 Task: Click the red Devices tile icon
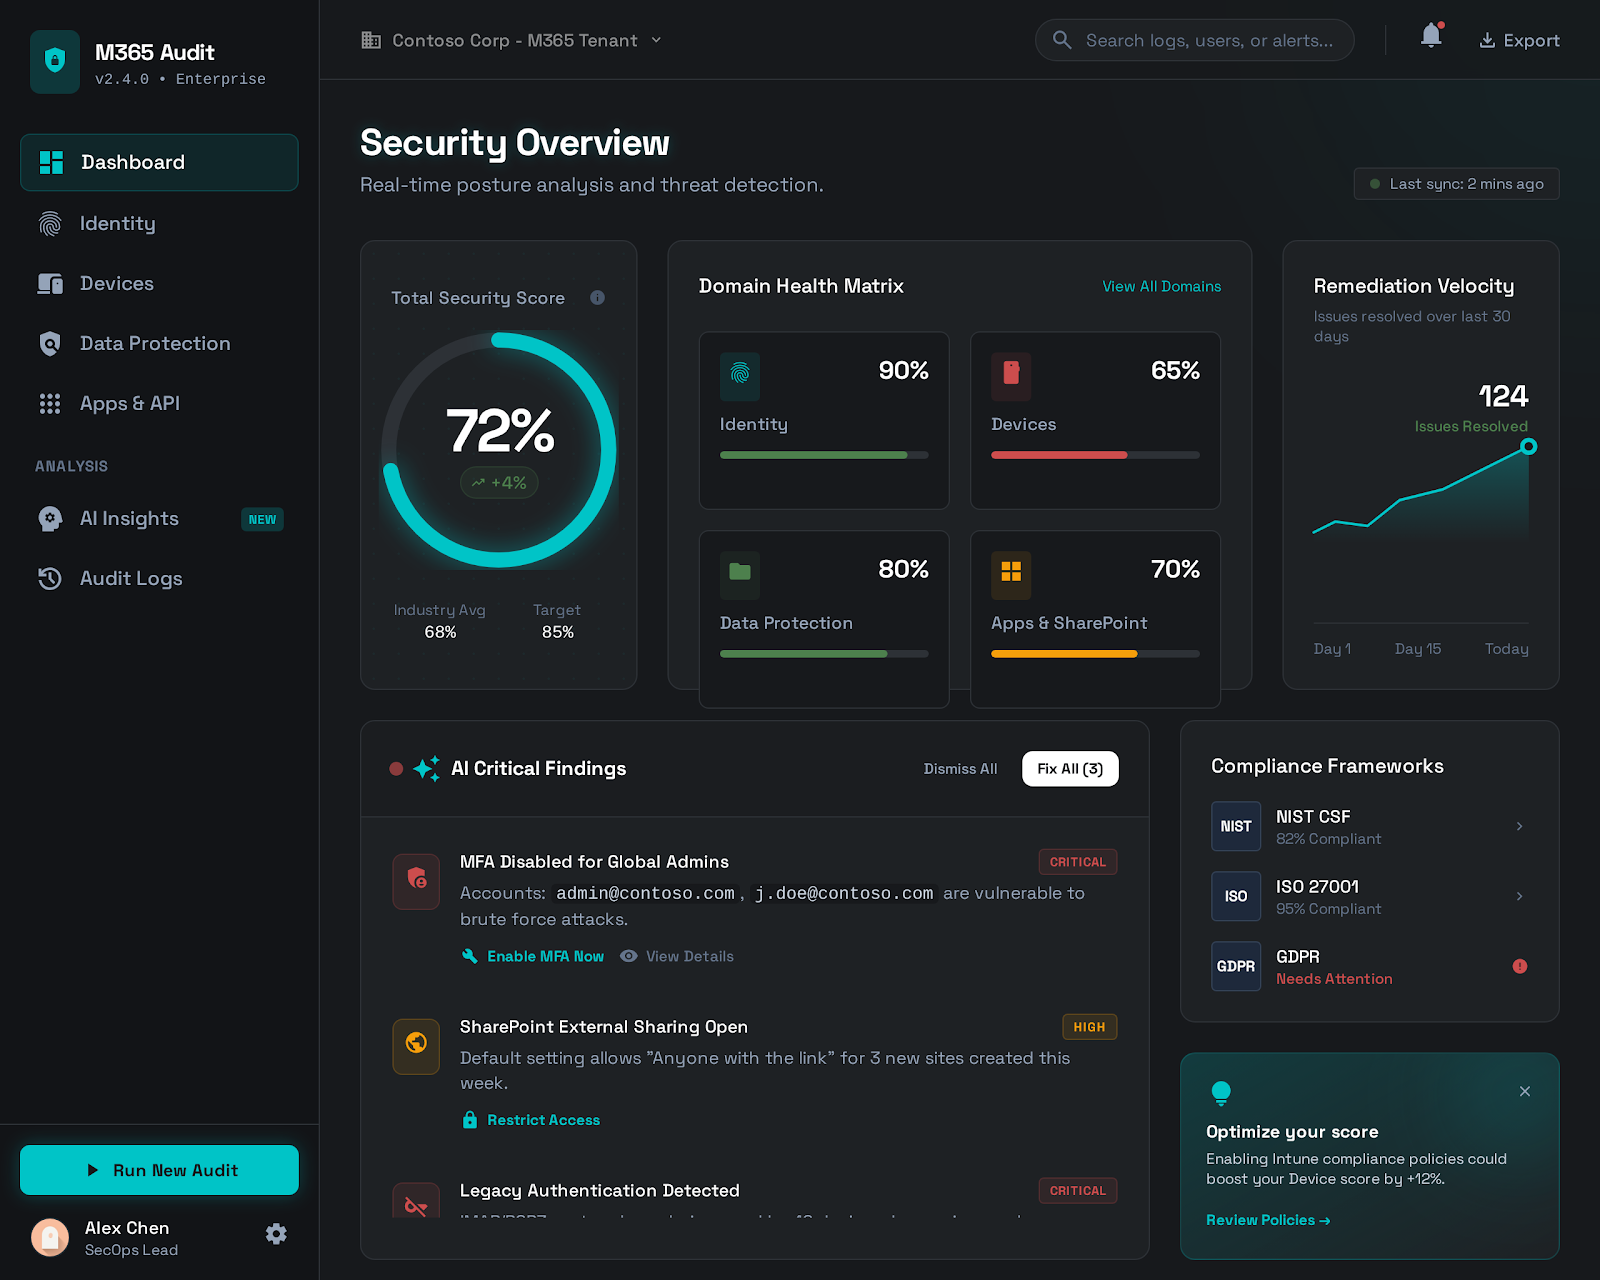click(x=1011, y=375)
